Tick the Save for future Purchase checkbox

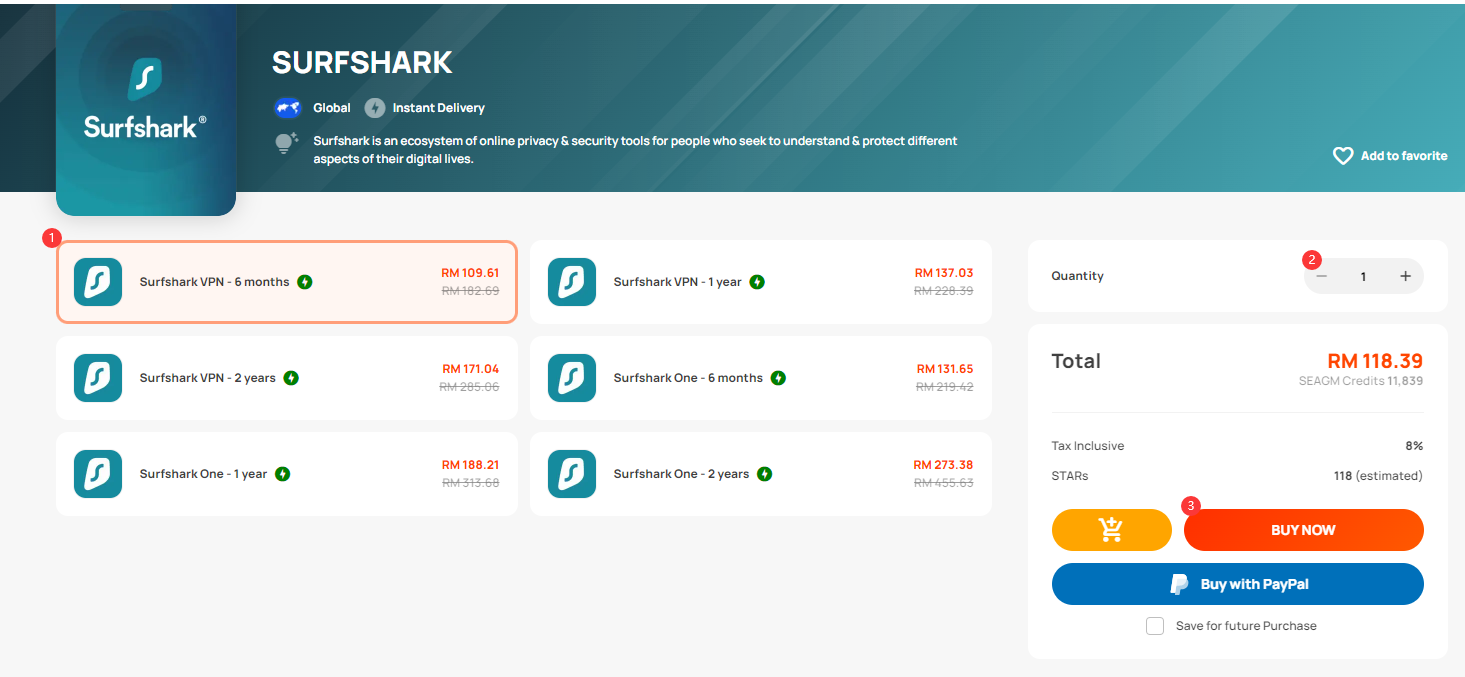click(1155, 626)
